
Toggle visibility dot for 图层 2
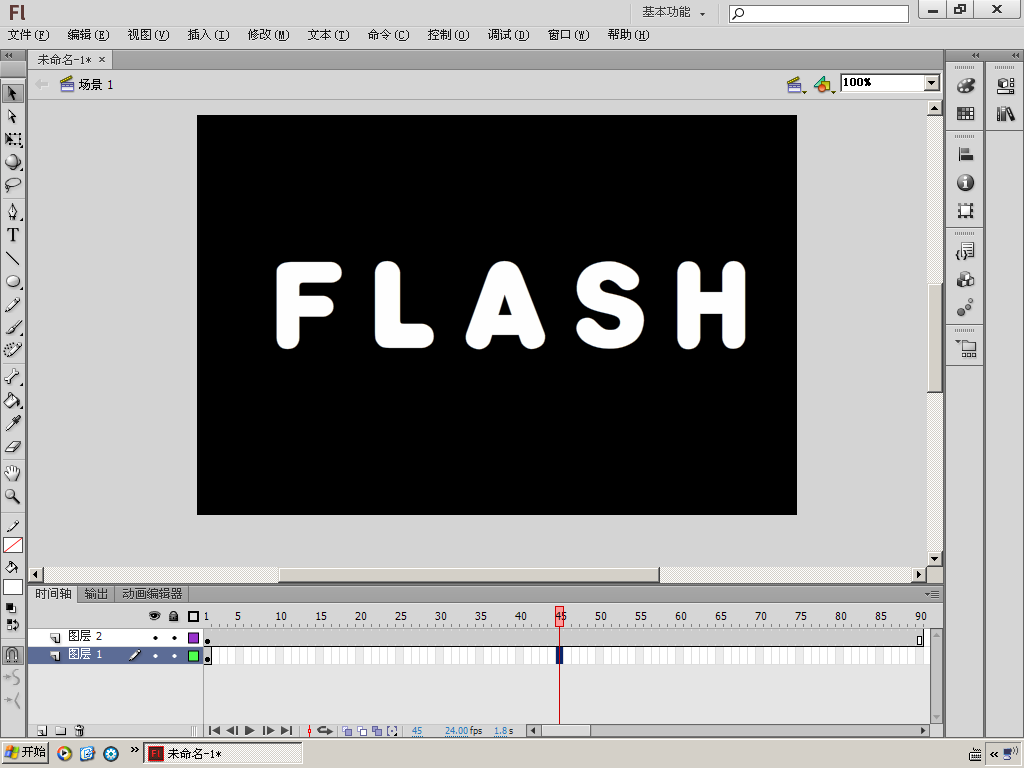tap(155, 638)
